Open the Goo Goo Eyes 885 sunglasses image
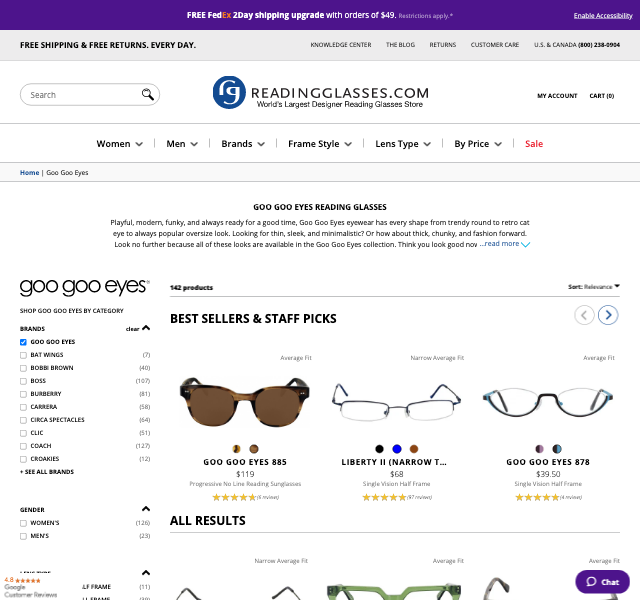 coord(245,402)
